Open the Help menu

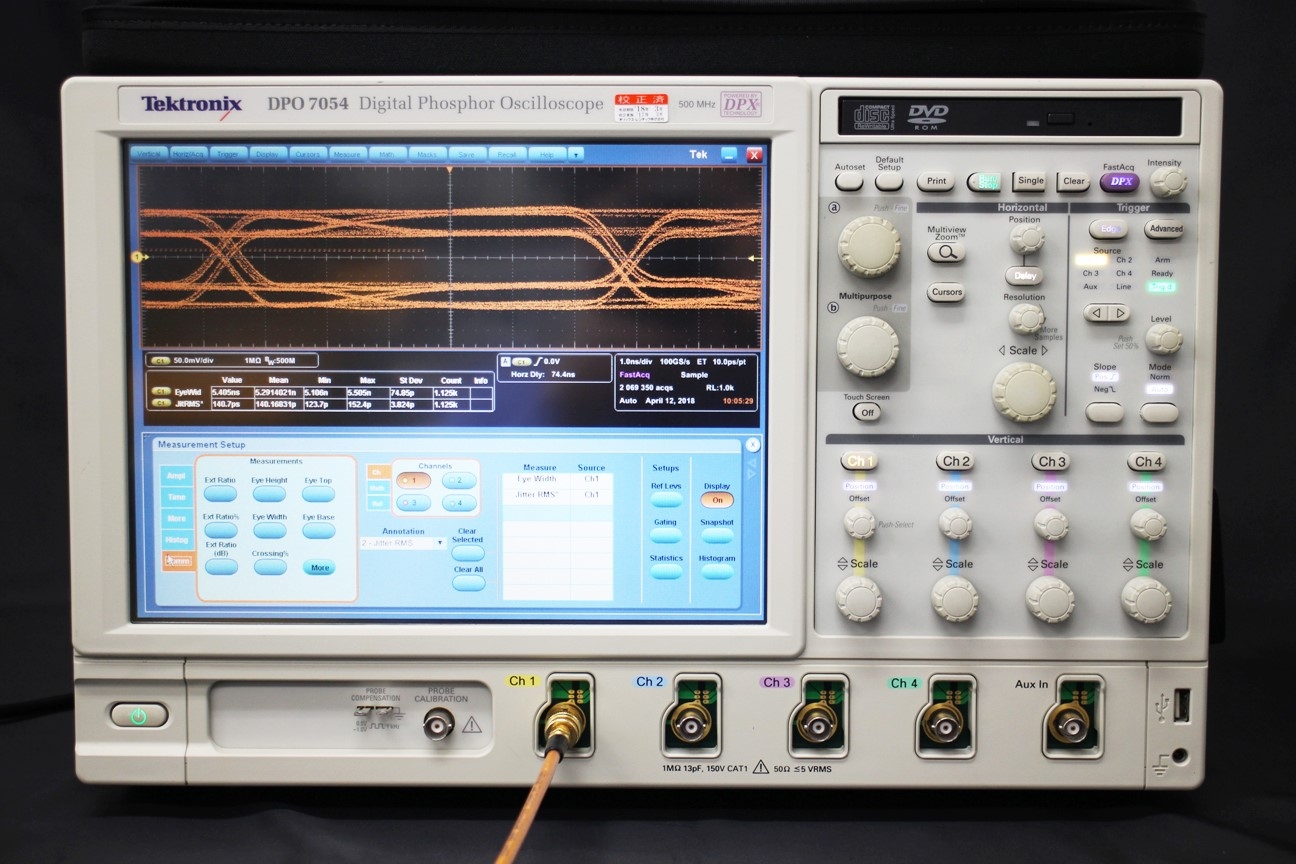pyautogui.click(x=546, y=154)
